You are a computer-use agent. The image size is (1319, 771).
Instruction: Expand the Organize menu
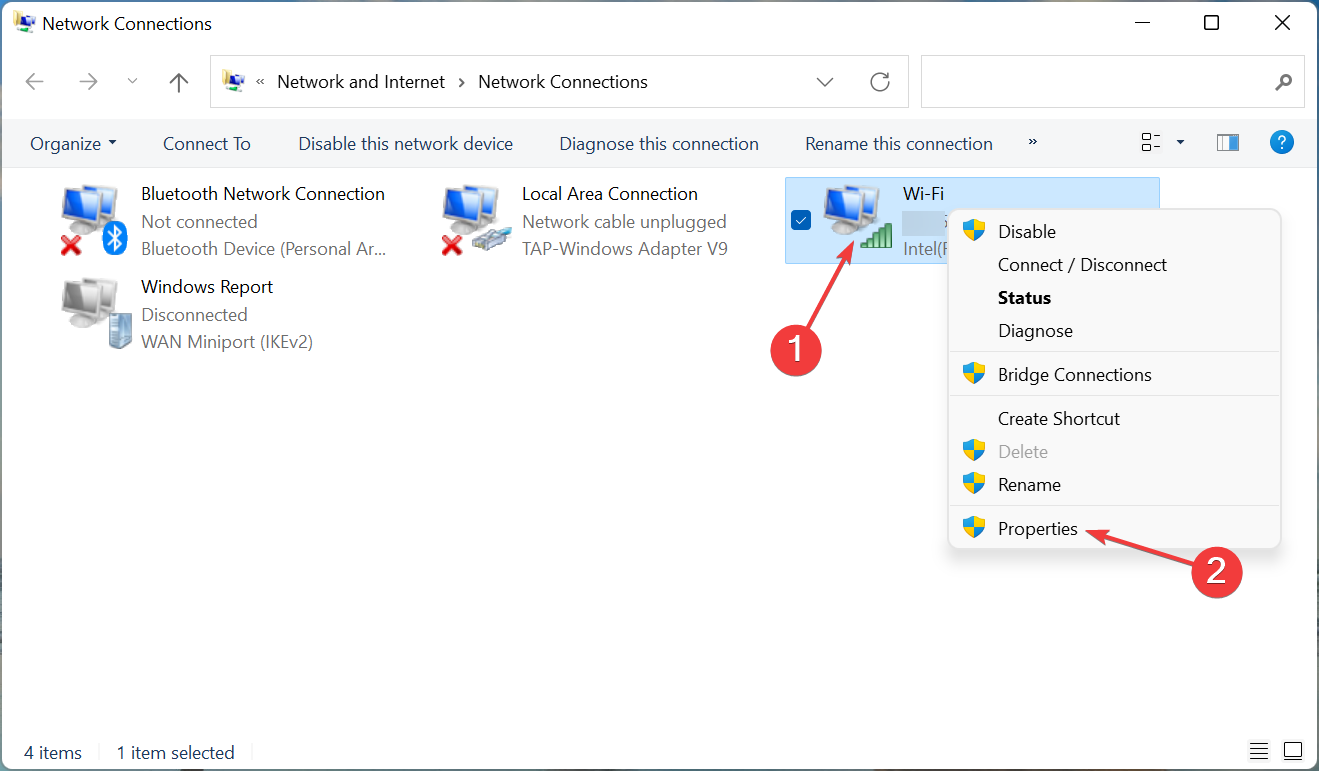(73, 144)
